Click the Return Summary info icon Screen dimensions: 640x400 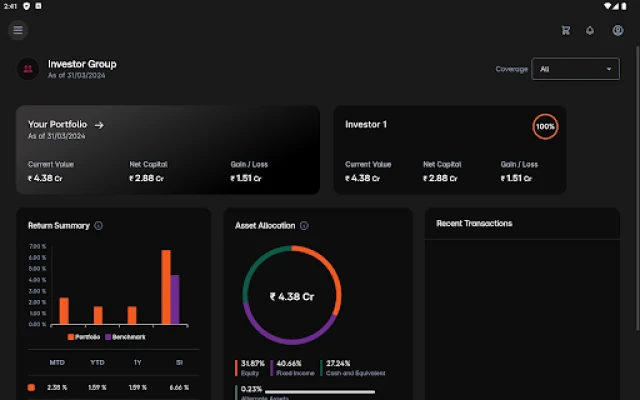point(98,226)
